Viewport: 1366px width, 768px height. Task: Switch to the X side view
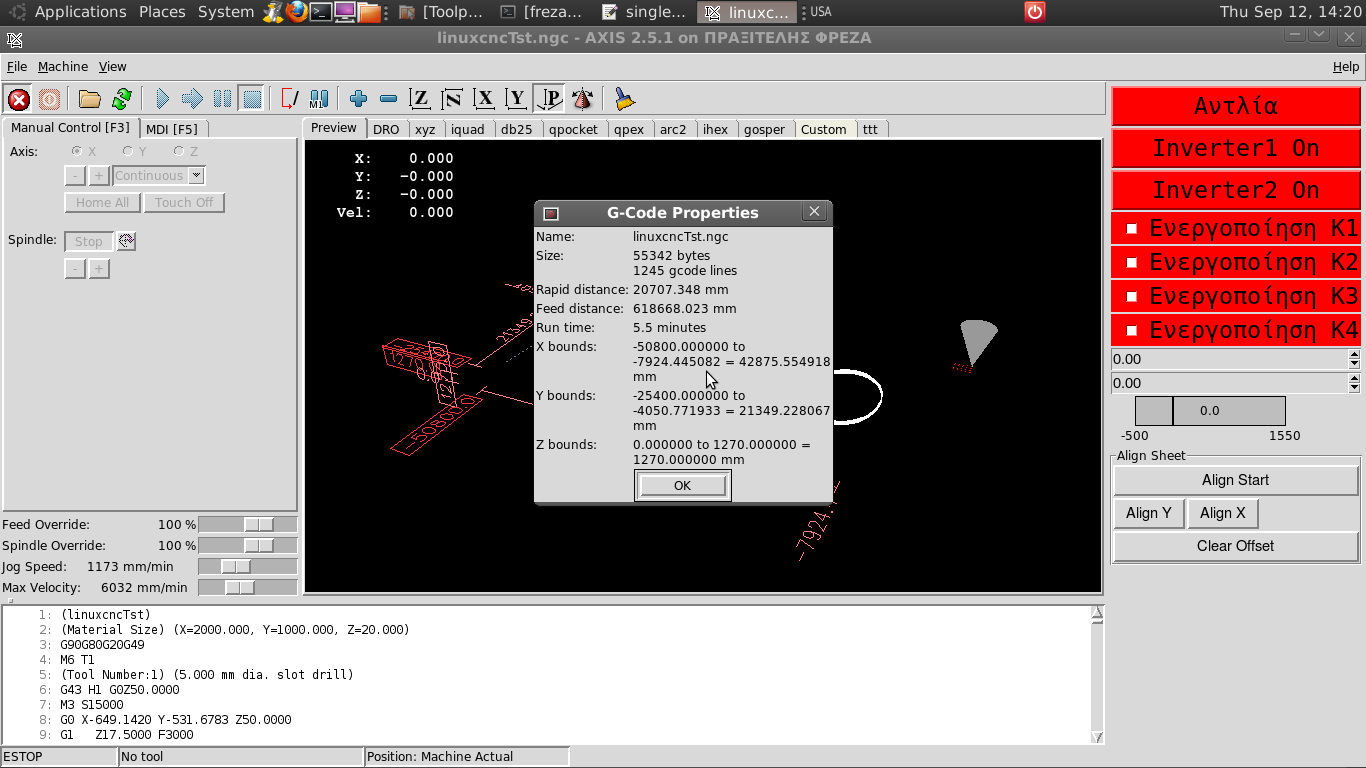click(485, 99)
